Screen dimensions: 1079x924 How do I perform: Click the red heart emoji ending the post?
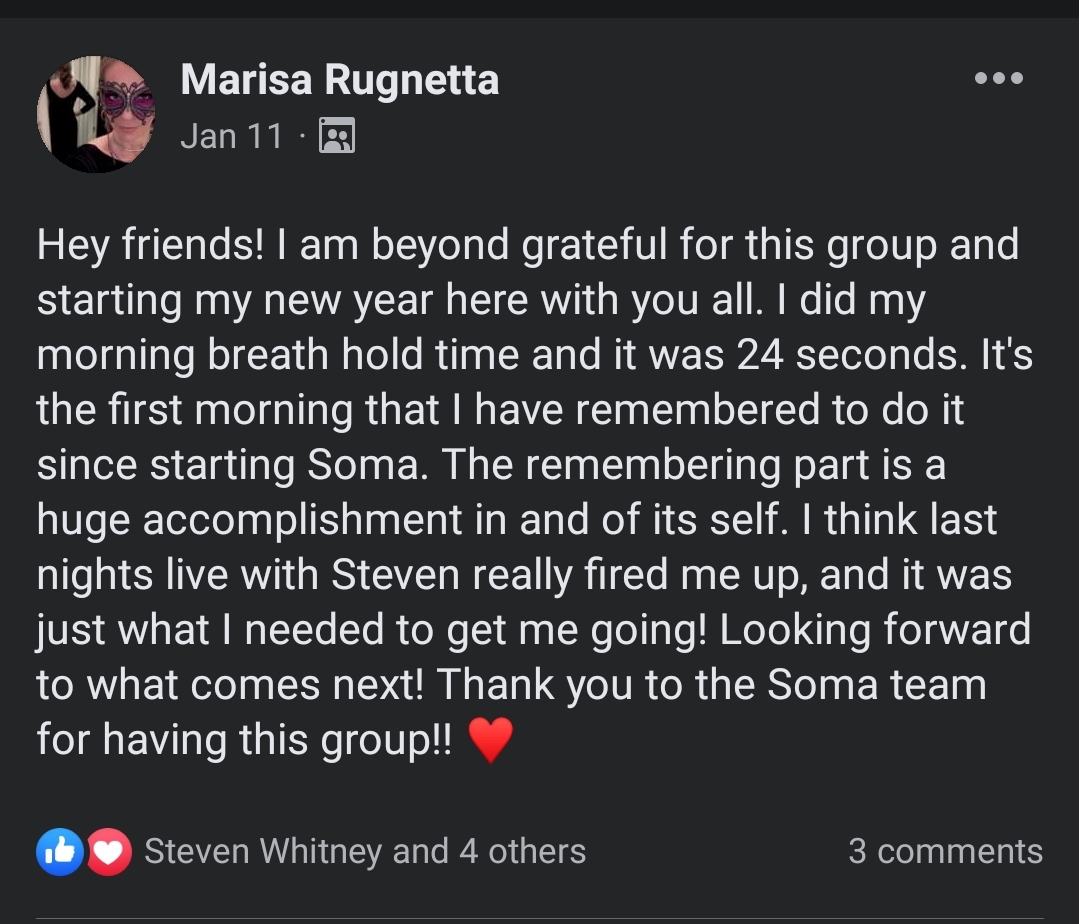(x=490, y=741)
